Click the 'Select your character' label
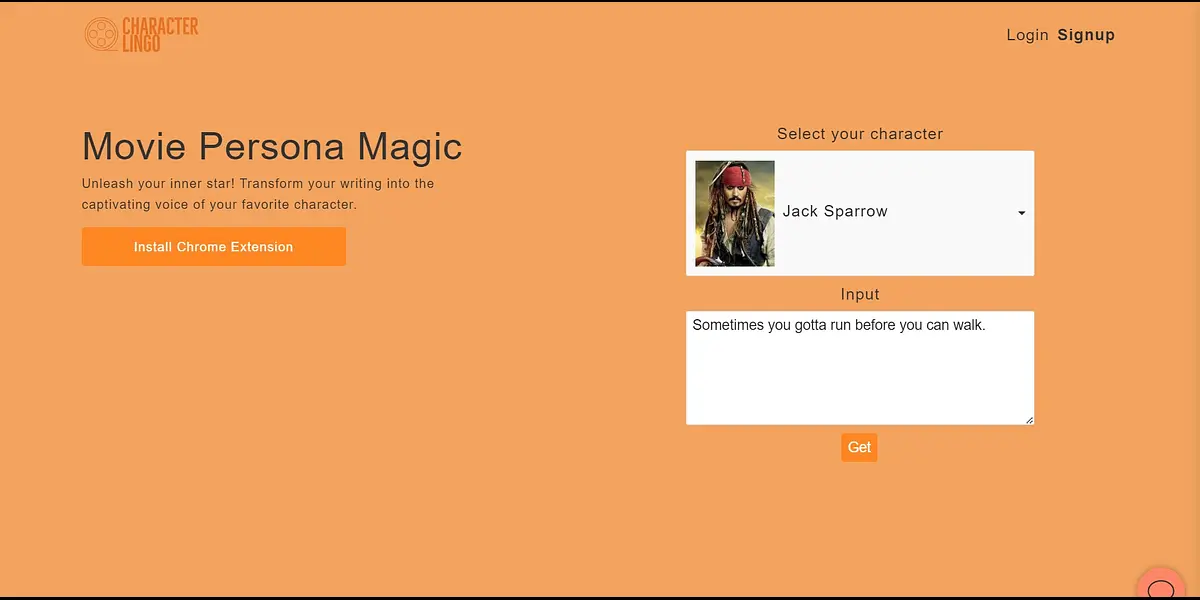1200x600 pixels. 860,134
